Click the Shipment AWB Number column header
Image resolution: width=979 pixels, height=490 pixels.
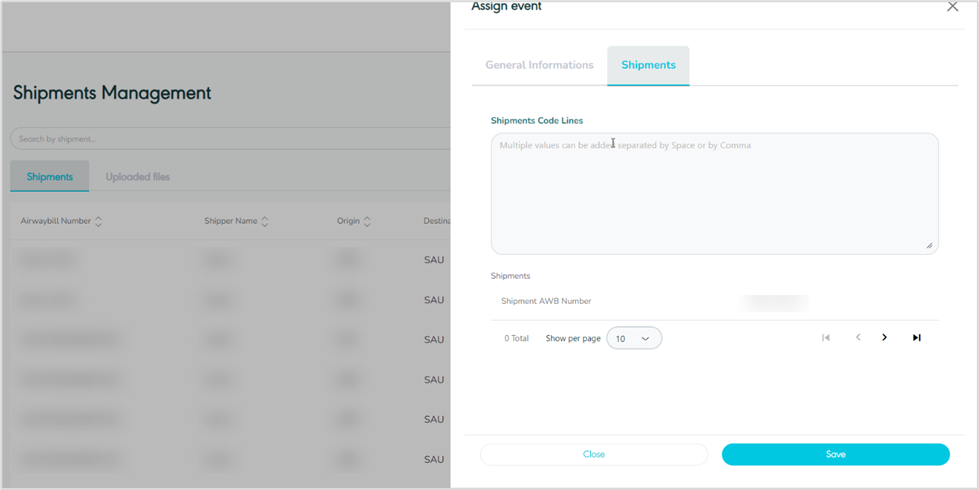pyautogui.click(x=548, y=301)
